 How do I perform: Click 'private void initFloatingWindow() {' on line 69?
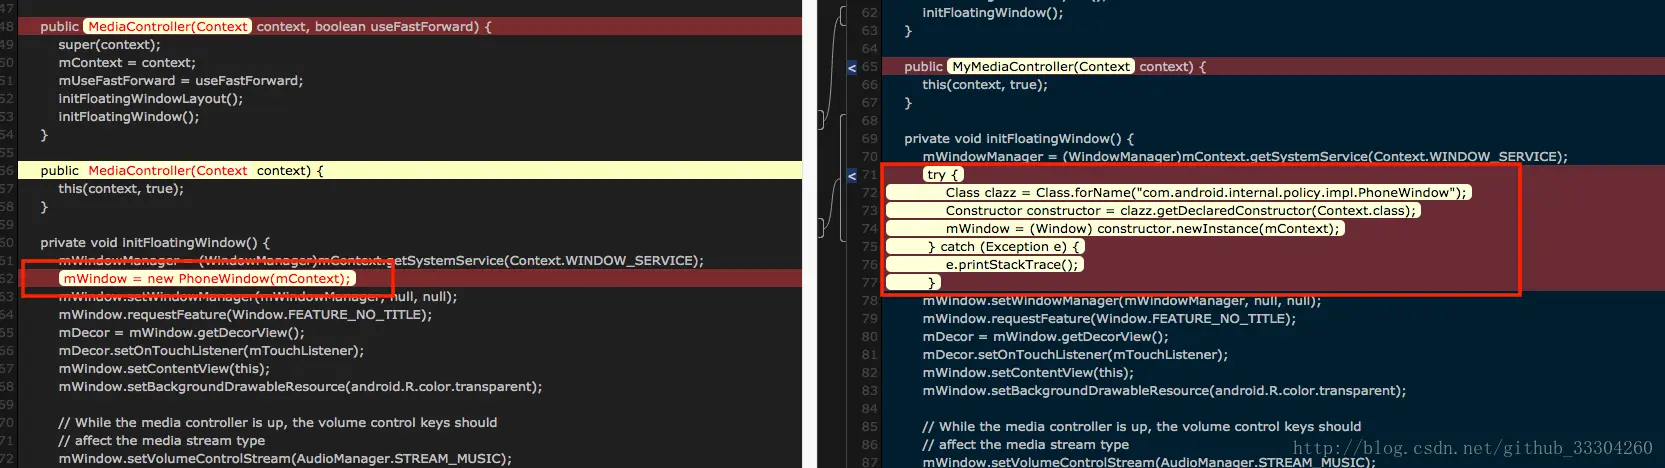(1019, 139)
